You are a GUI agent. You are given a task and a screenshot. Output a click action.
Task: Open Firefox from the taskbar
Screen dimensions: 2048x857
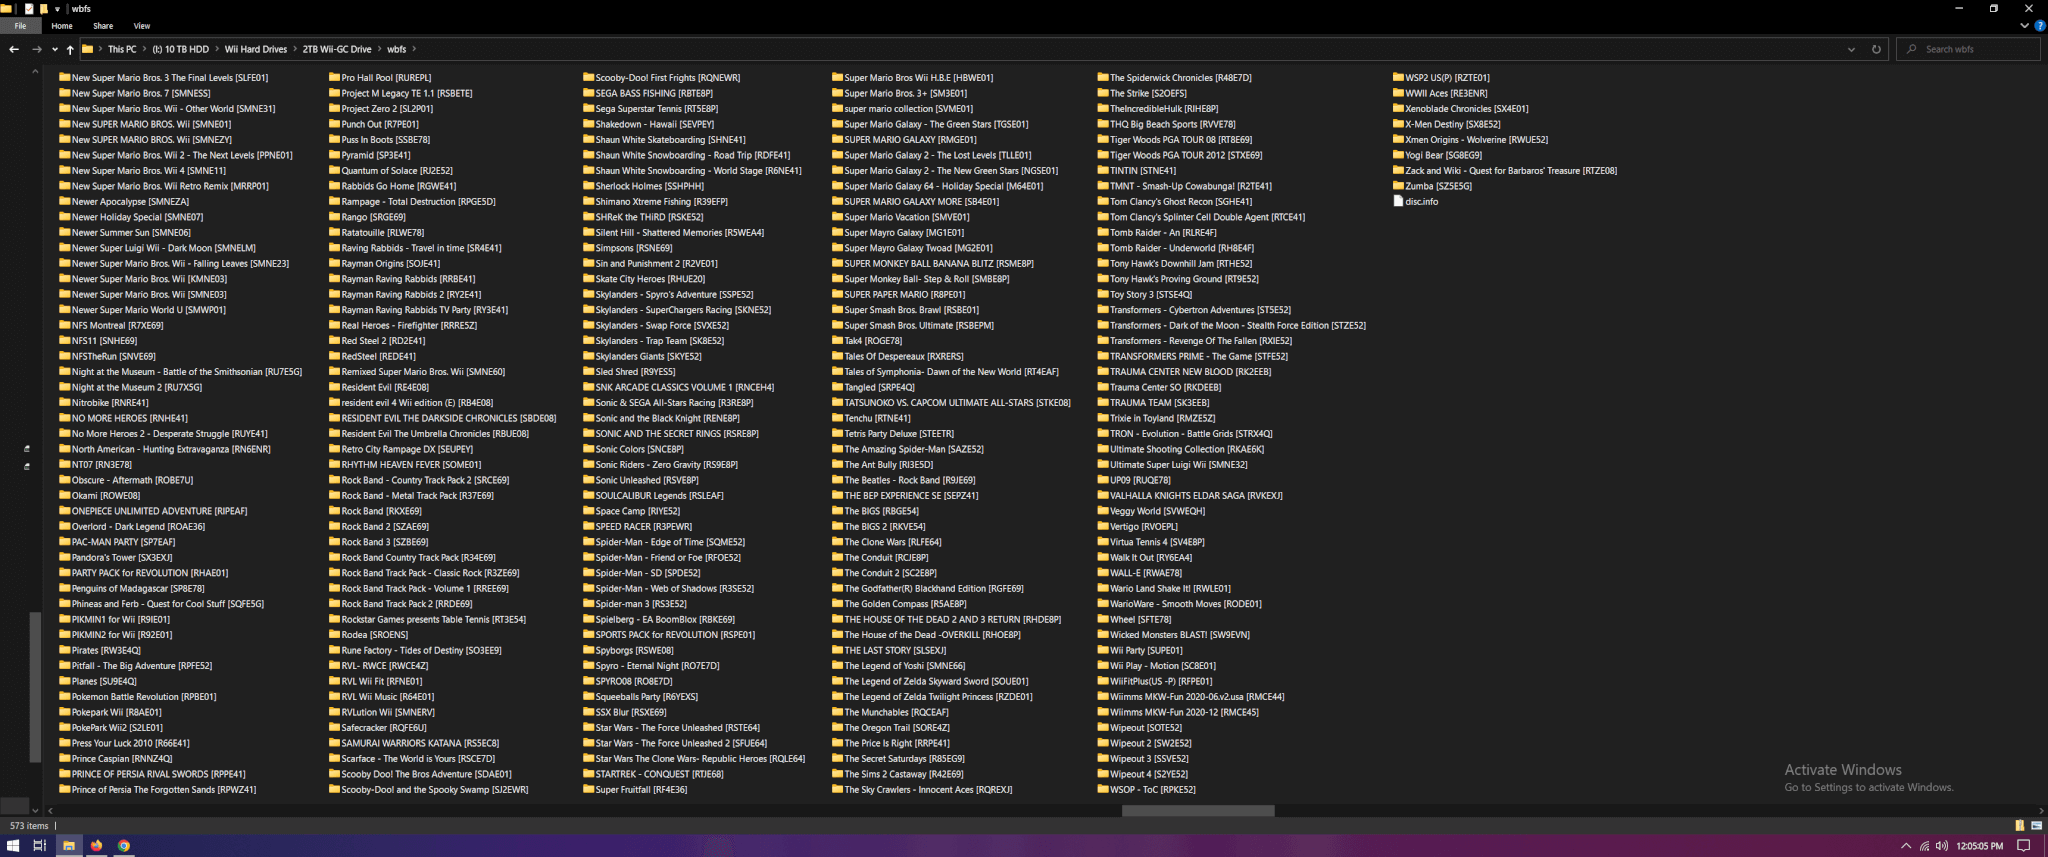tap(97, 846)
